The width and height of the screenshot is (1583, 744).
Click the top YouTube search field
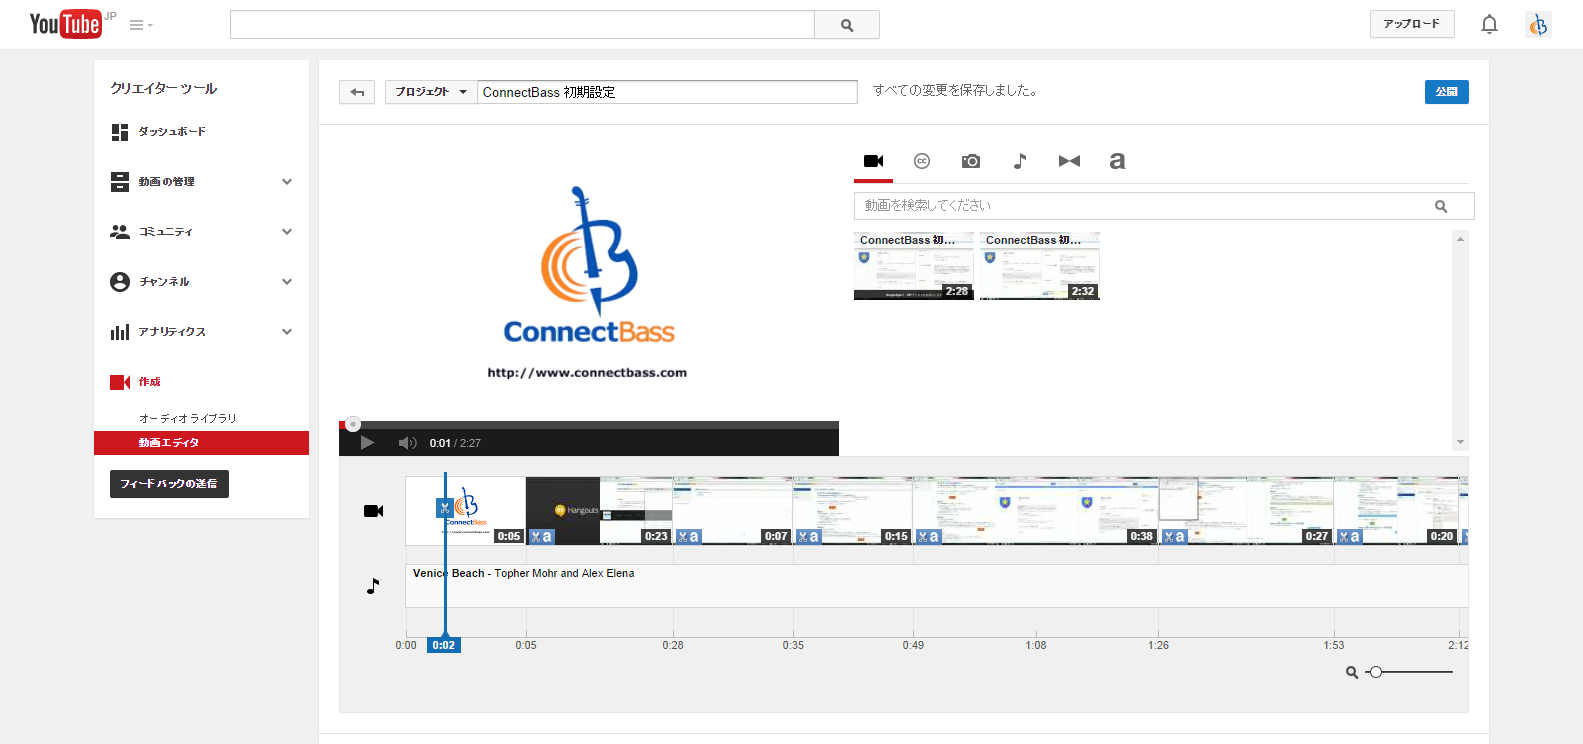[522, 25]
